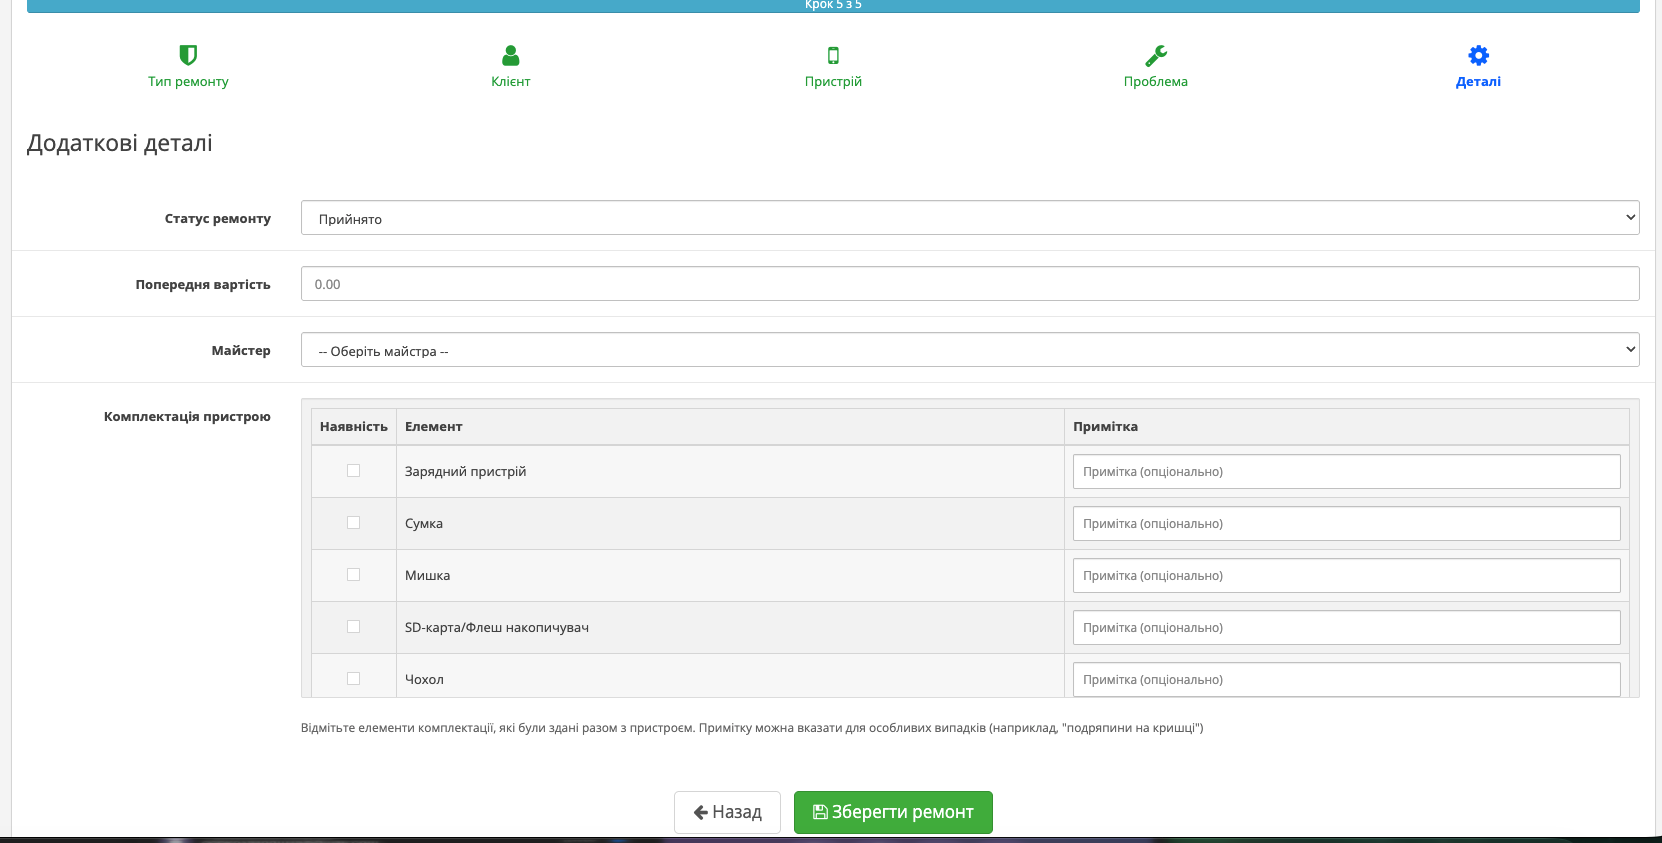Check the Мишка checkbox
Viewport: 1662px width, 843px height.
point(353,575)
